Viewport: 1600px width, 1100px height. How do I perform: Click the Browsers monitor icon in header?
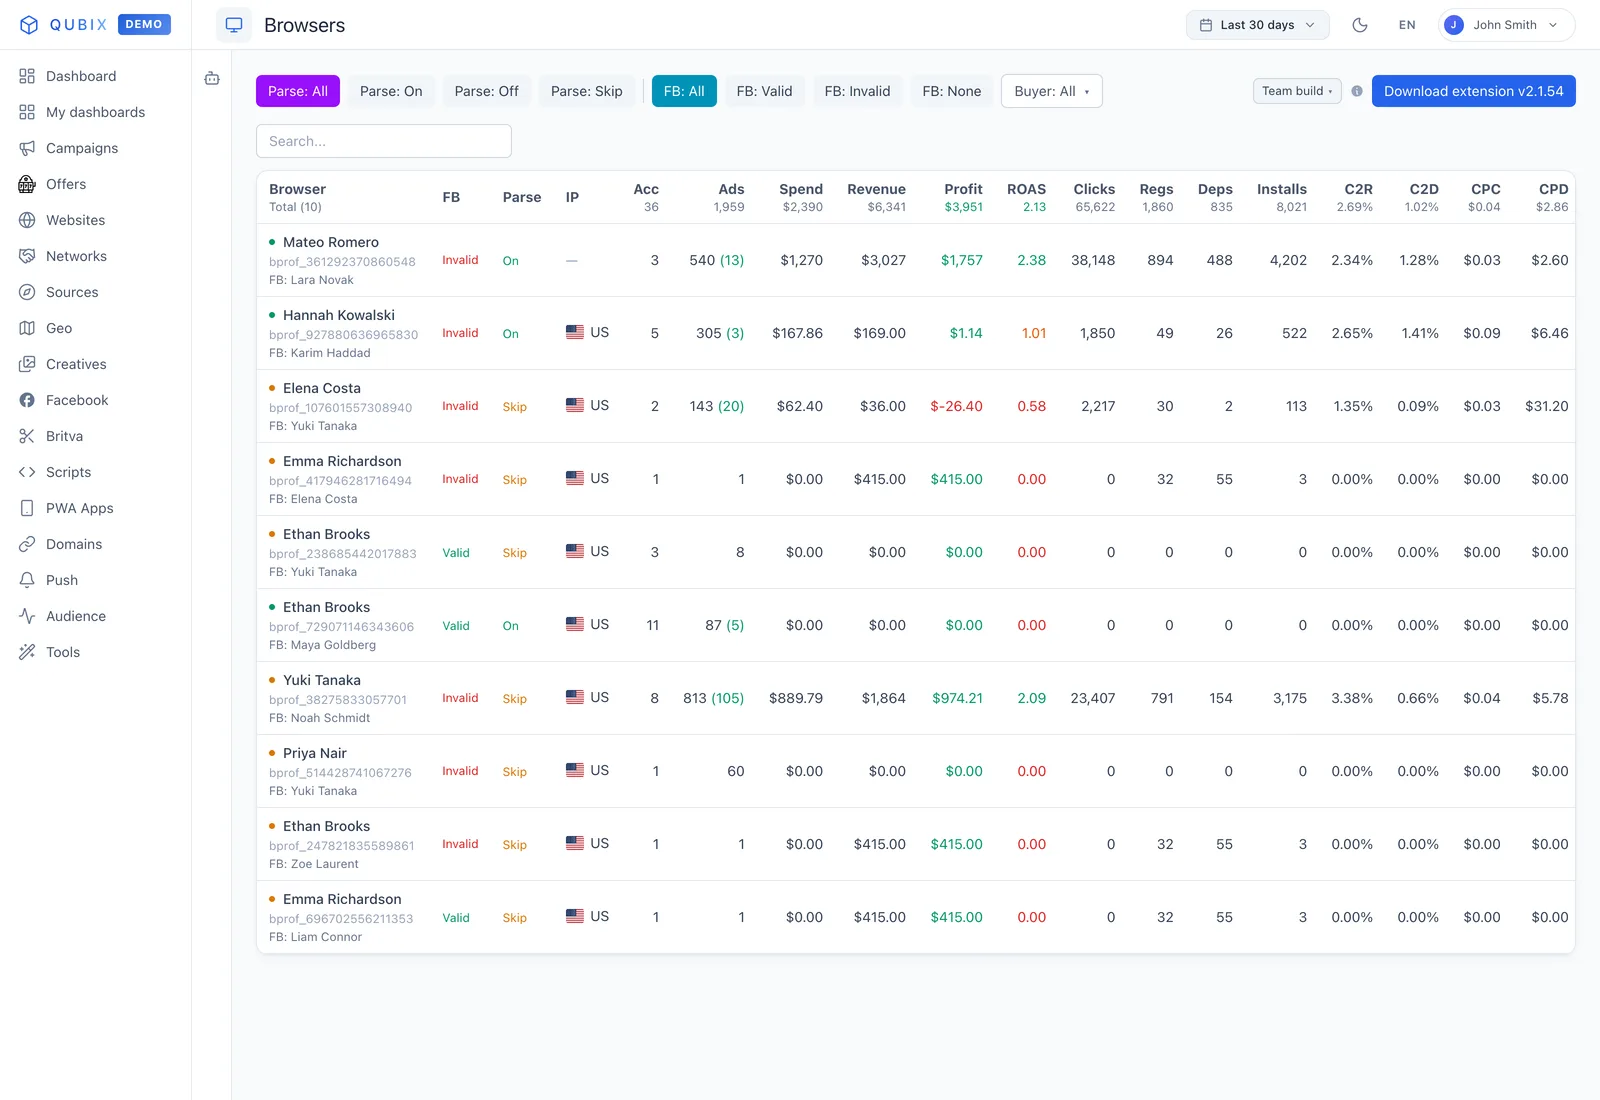pyautogui.click(x=234, y=25)
